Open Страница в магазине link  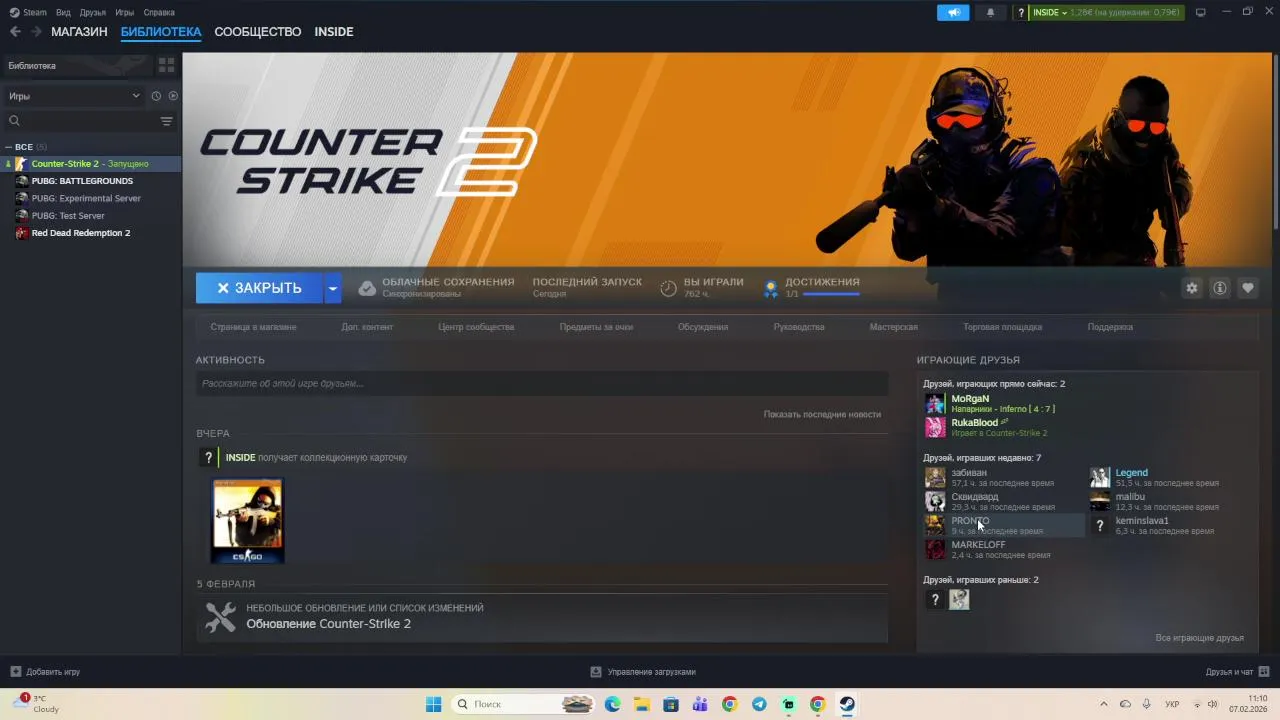pos(253,327)
